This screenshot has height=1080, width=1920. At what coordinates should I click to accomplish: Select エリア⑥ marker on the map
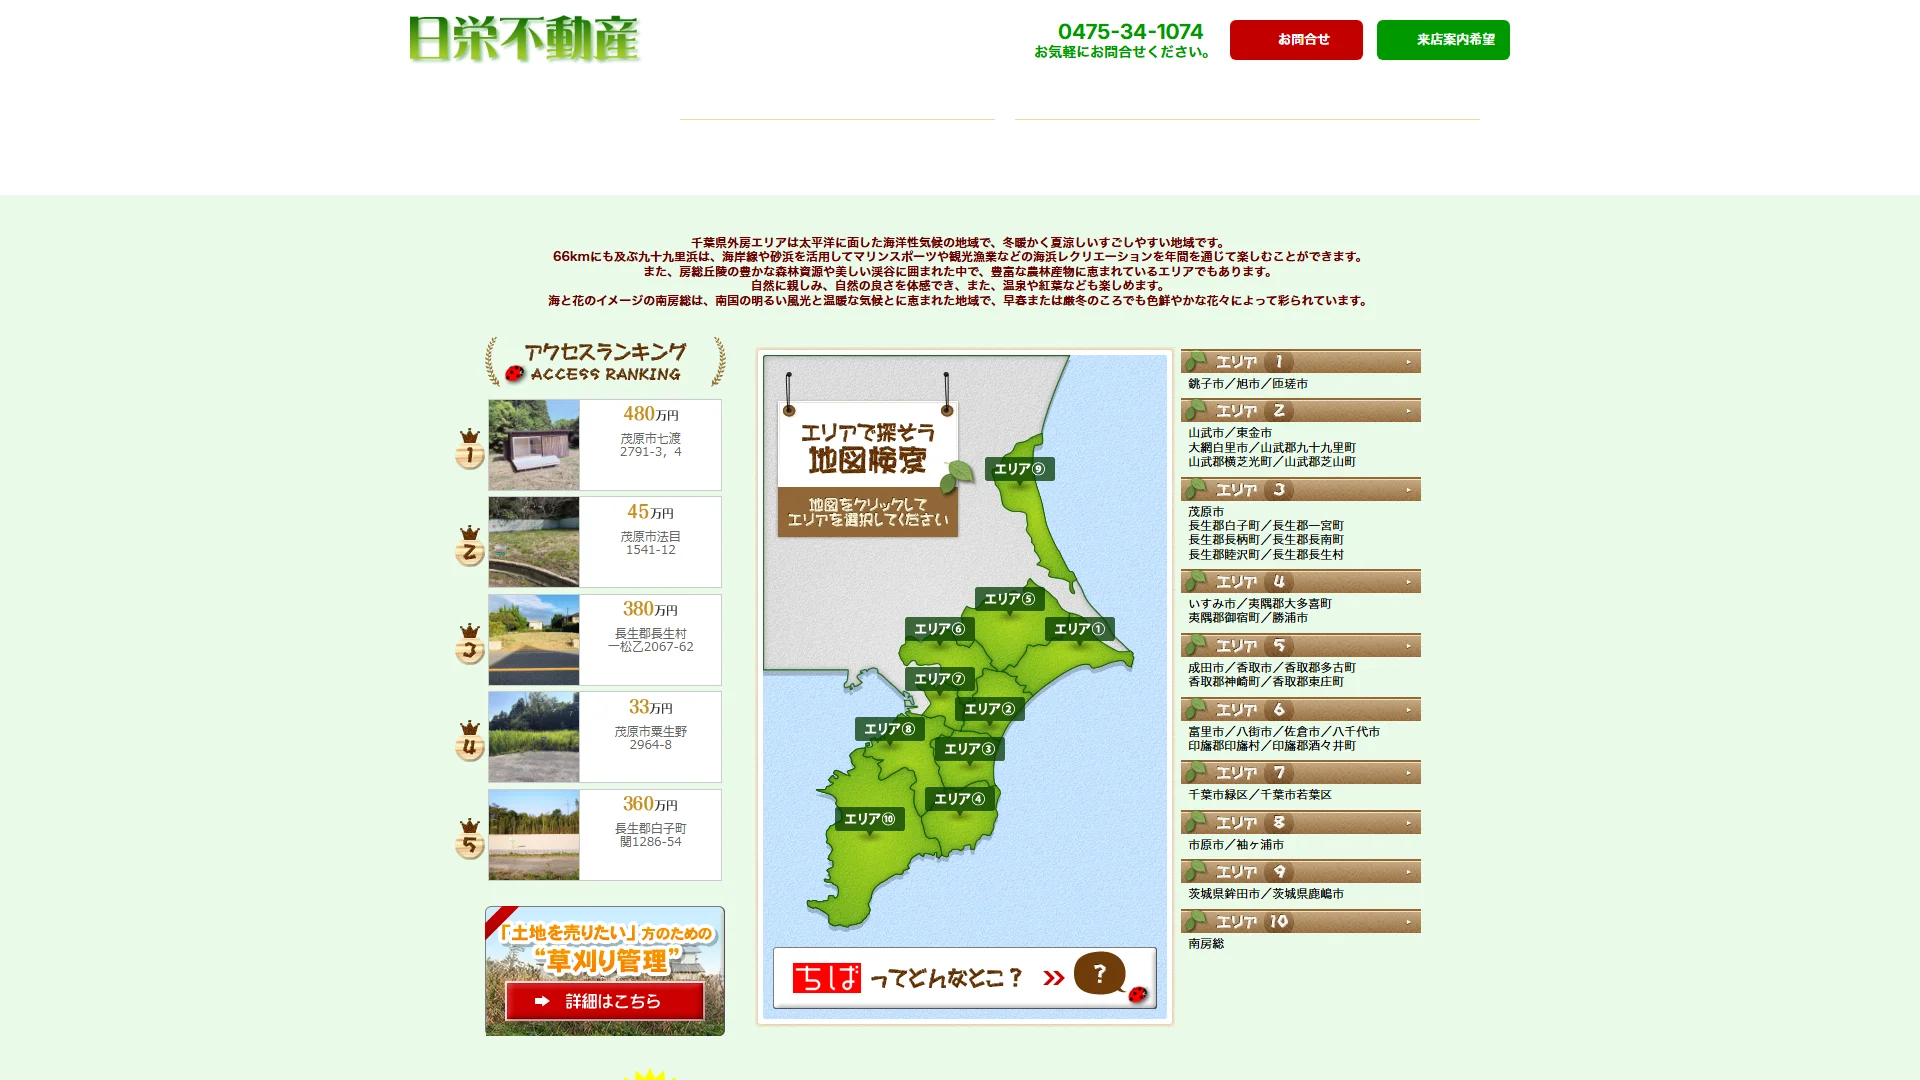click(939, 629)
